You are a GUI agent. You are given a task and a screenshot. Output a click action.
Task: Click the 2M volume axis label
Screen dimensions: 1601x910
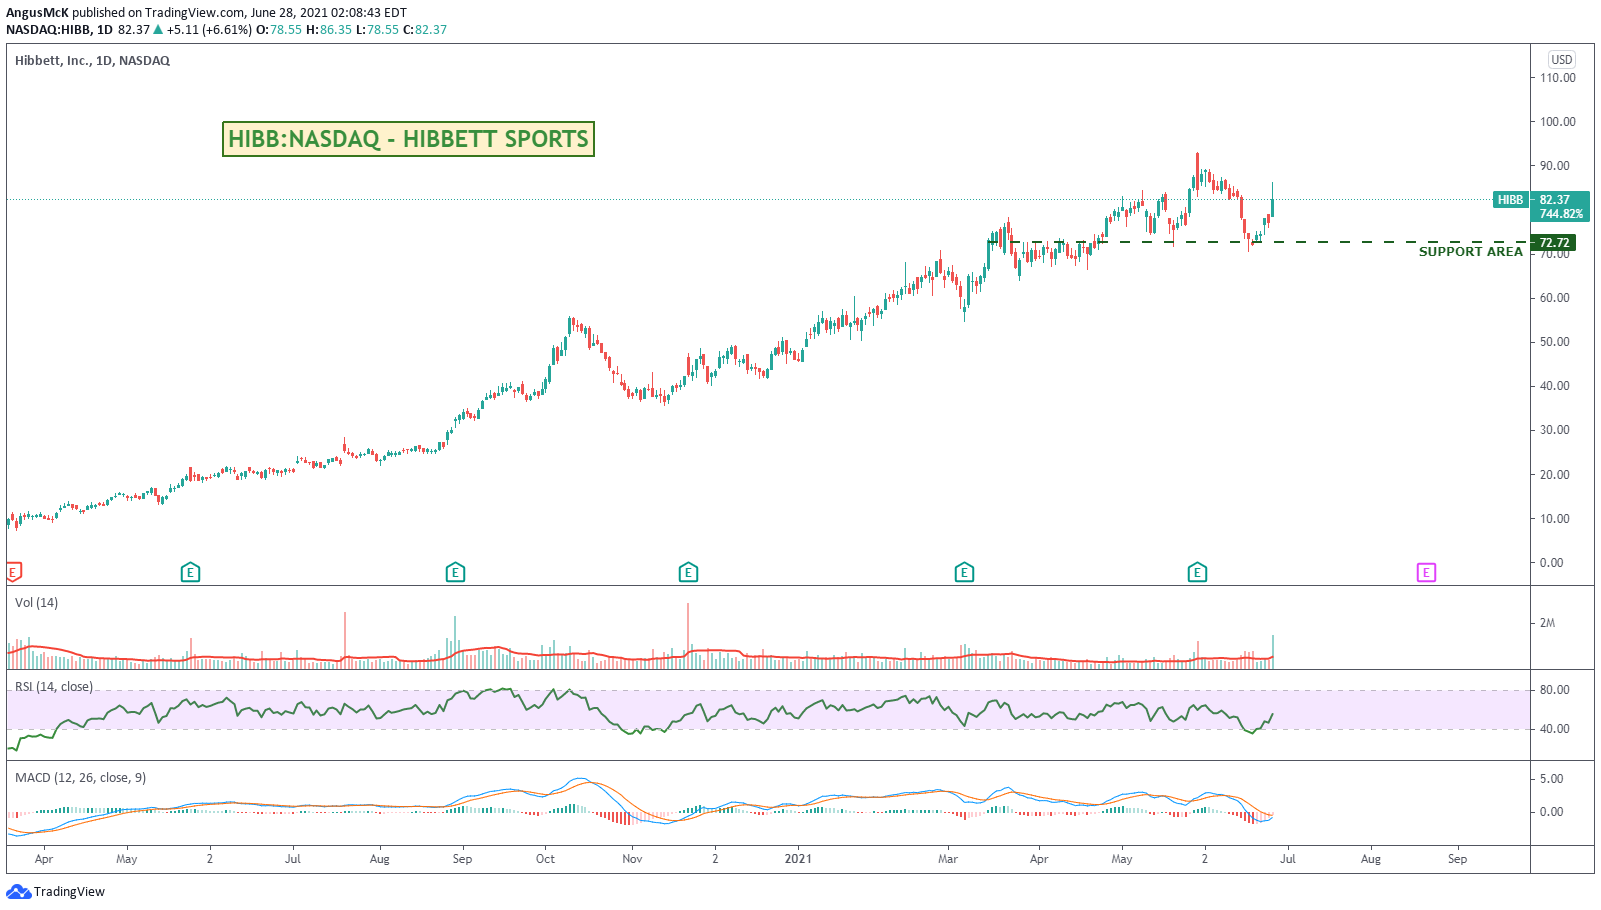(1547, 623)
